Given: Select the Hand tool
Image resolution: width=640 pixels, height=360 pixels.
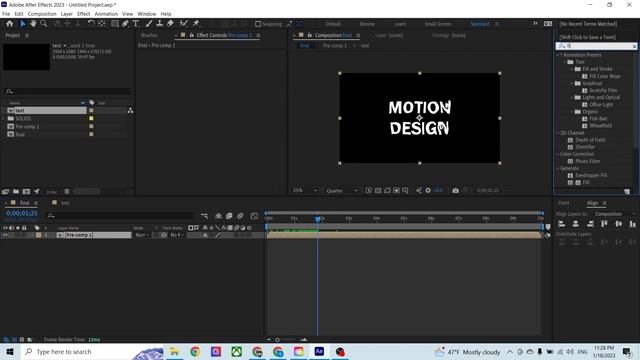Looking at the screenshot, I should (33, 24).
